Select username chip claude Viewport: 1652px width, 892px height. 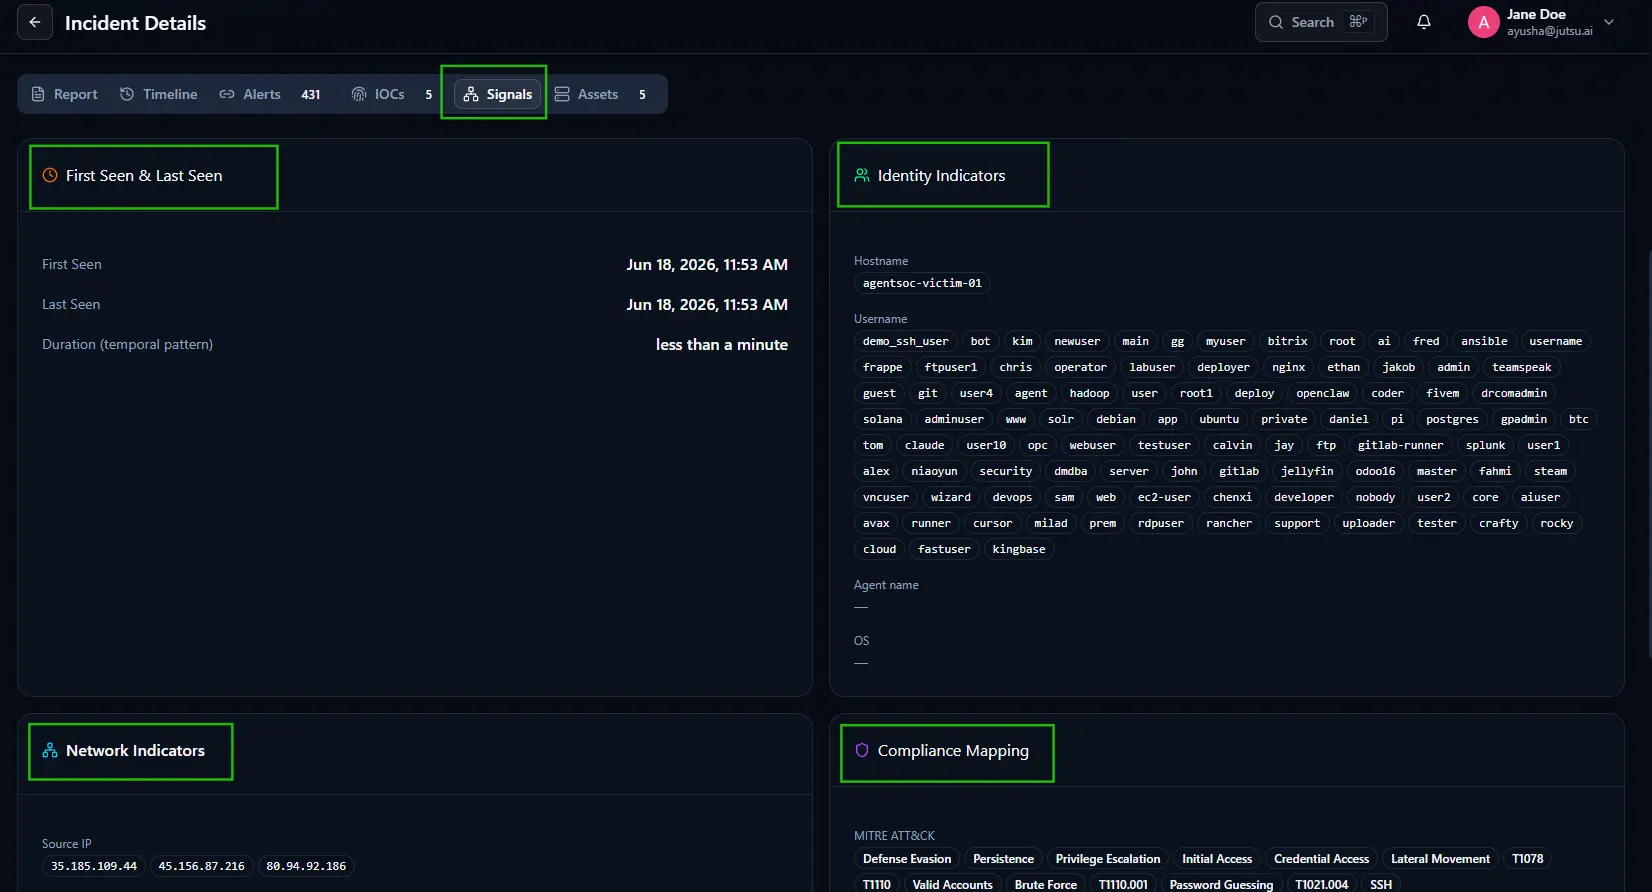[924, 445]
